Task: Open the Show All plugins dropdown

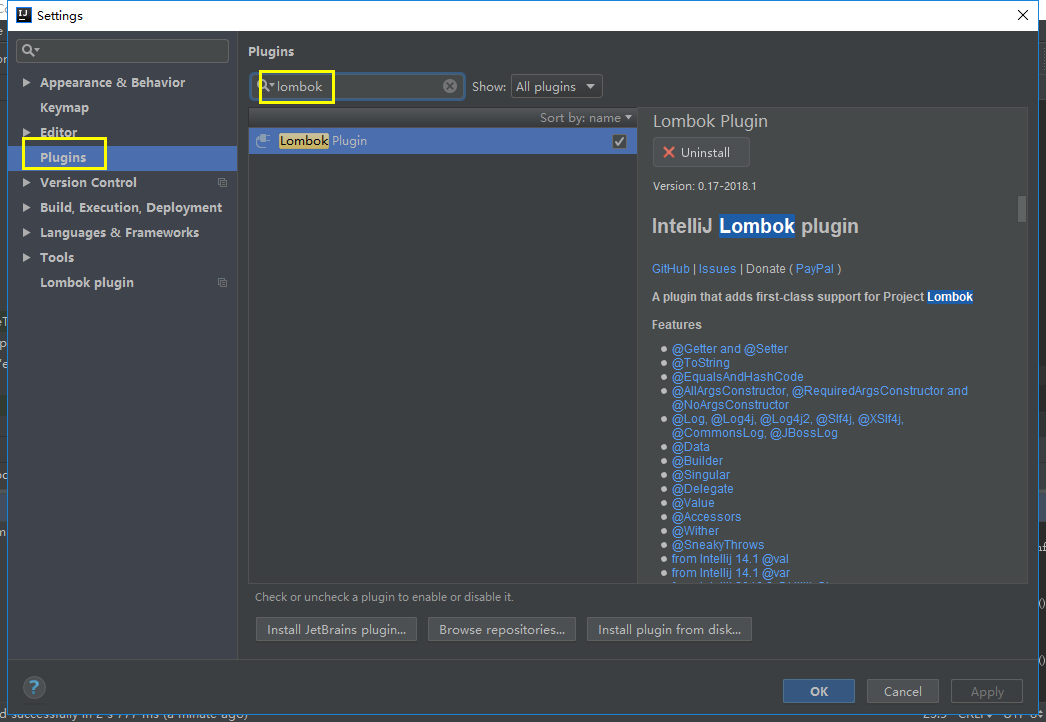Action: [x=556, y=87]
